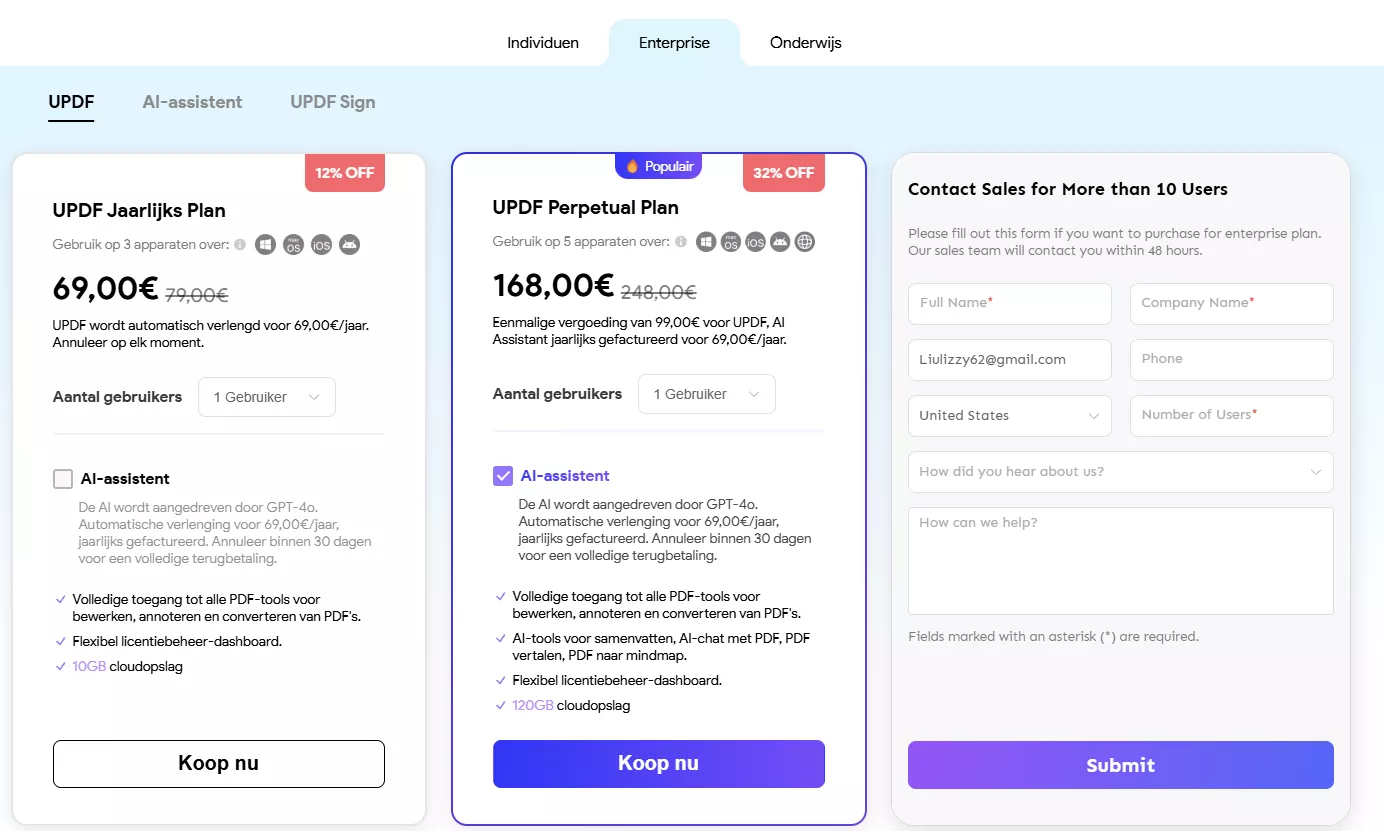Uncheck AI-assistent in the Perpetual Plan
The height and width of the screenshot is (831, 1384).
click(x=503, y=476)
